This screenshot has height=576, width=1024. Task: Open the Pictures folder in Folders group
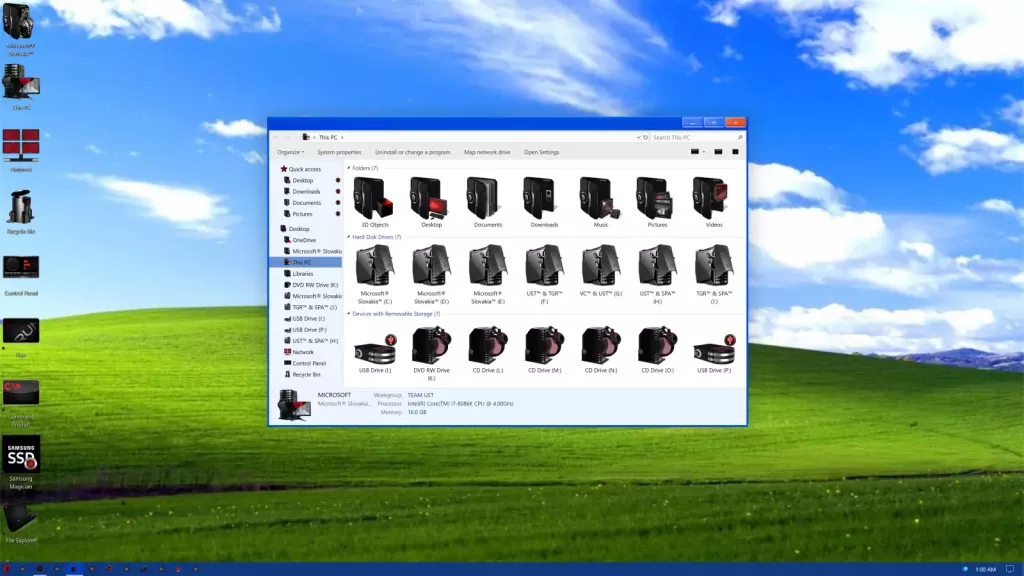(657, 202)
